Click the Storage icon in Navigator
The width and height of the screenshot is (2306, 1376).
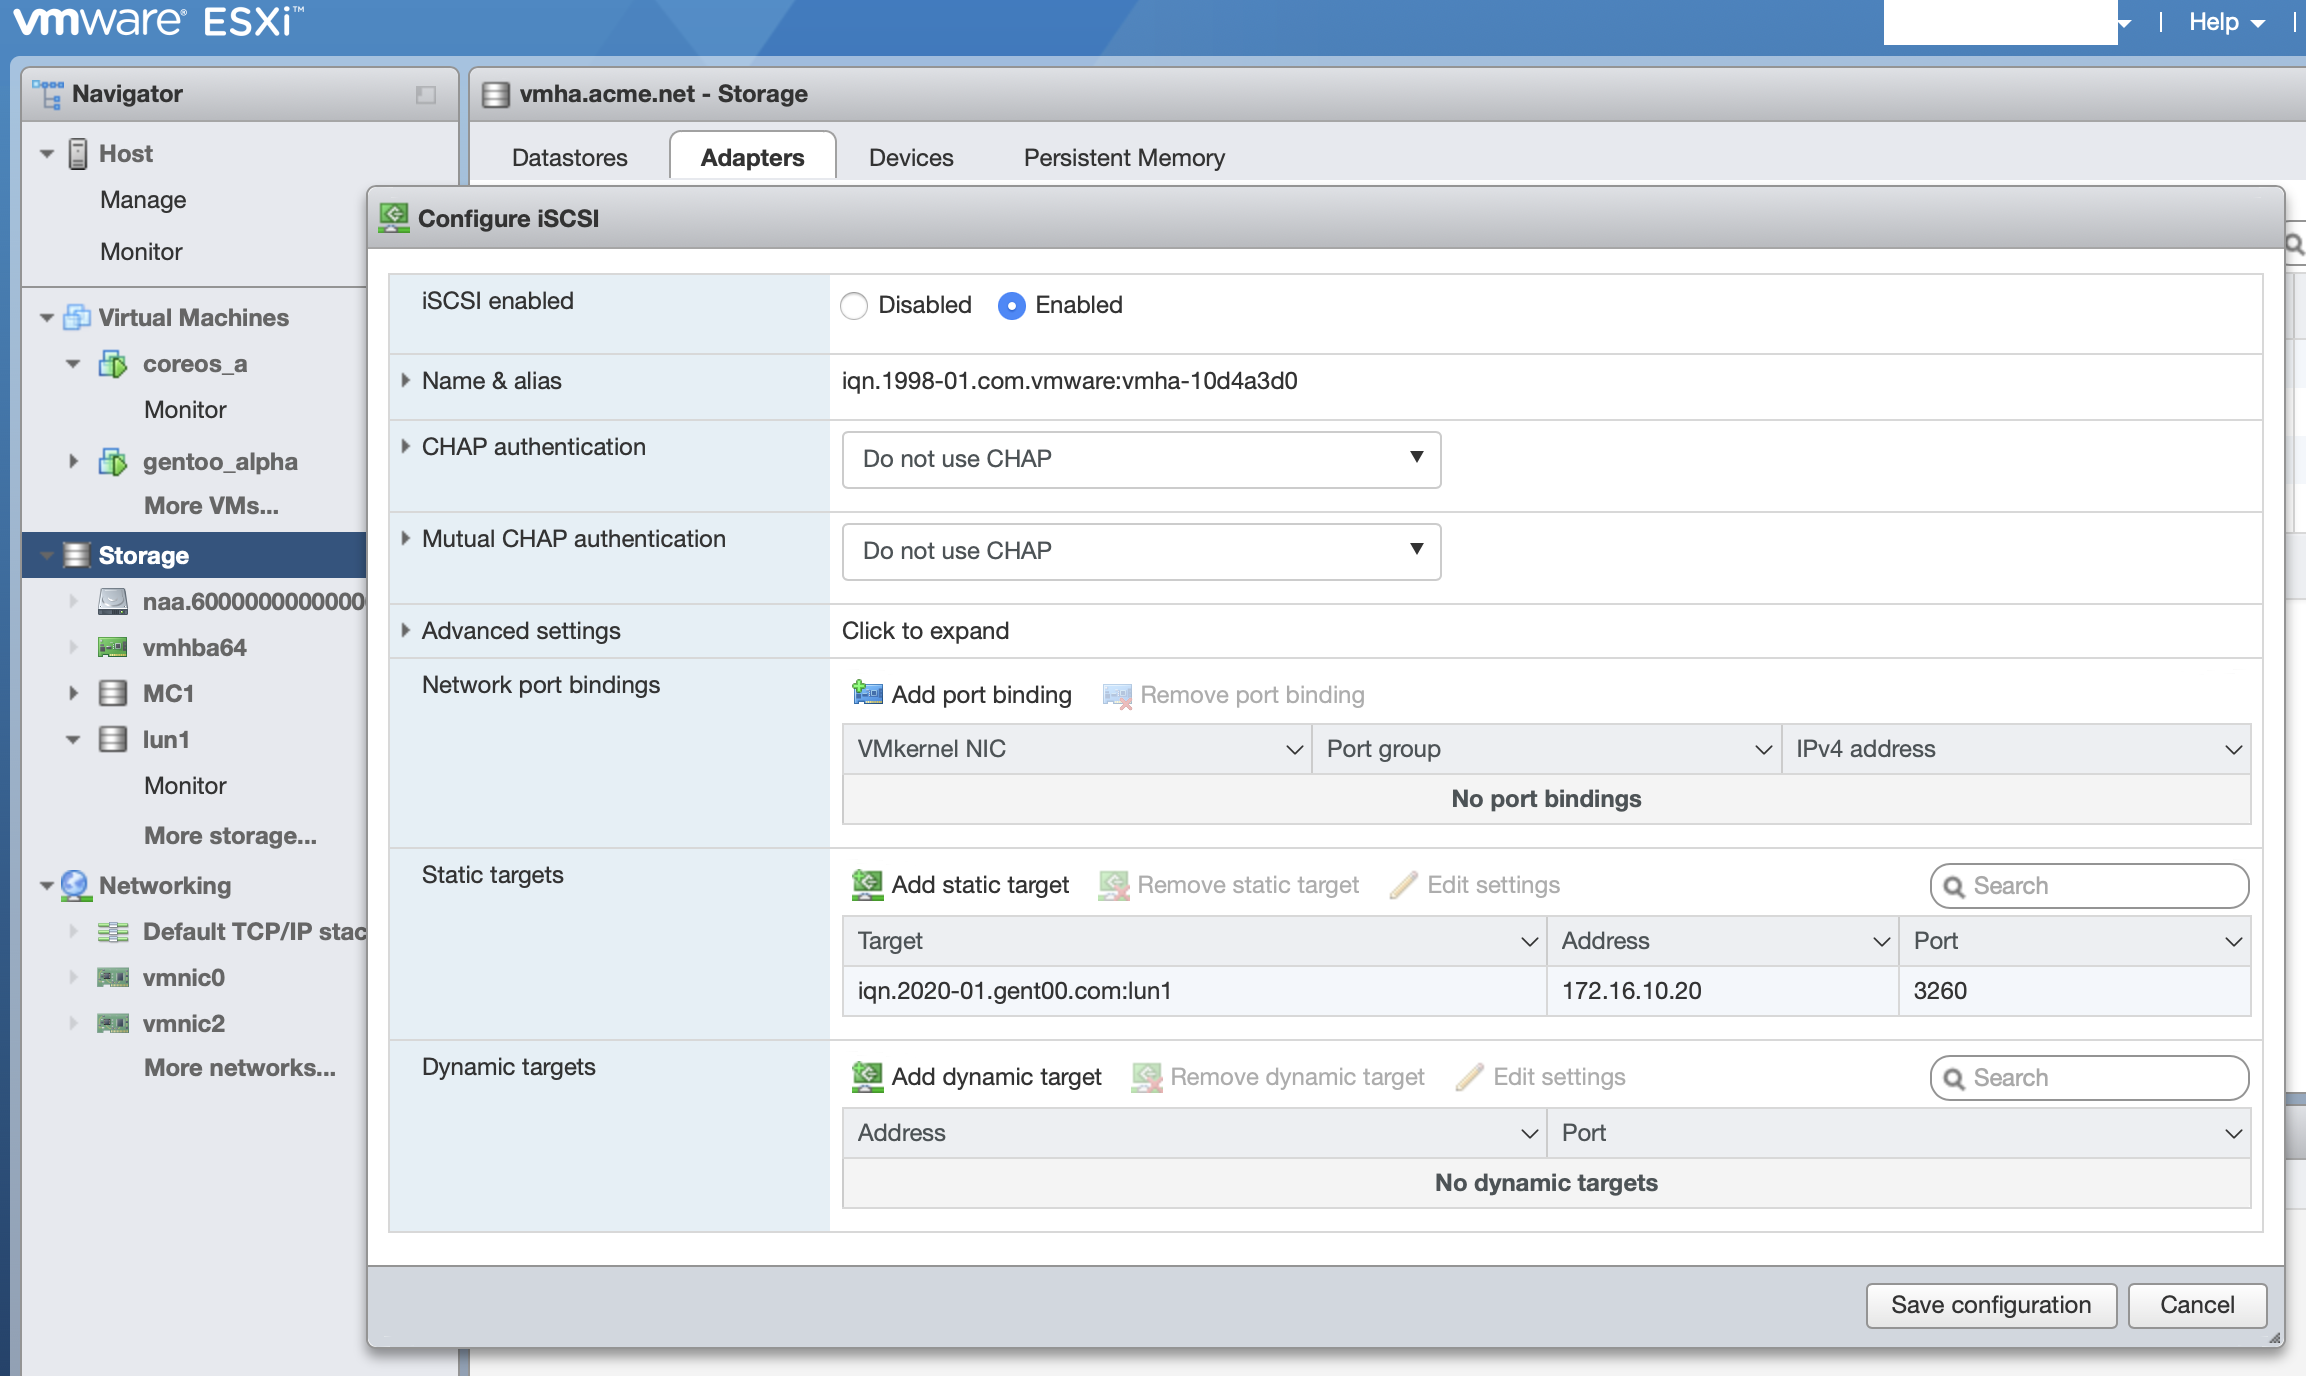(77, 555)
